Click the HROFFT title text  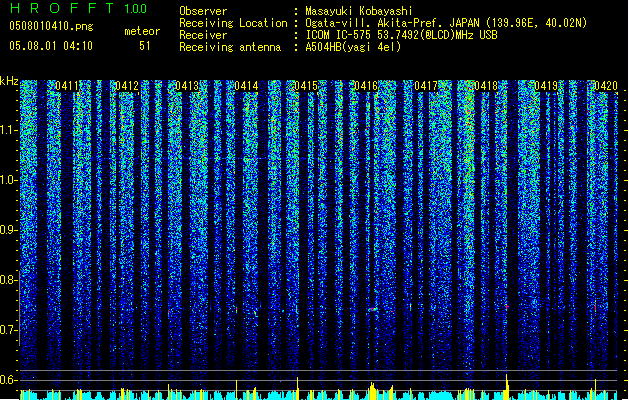tap(62, 8)
